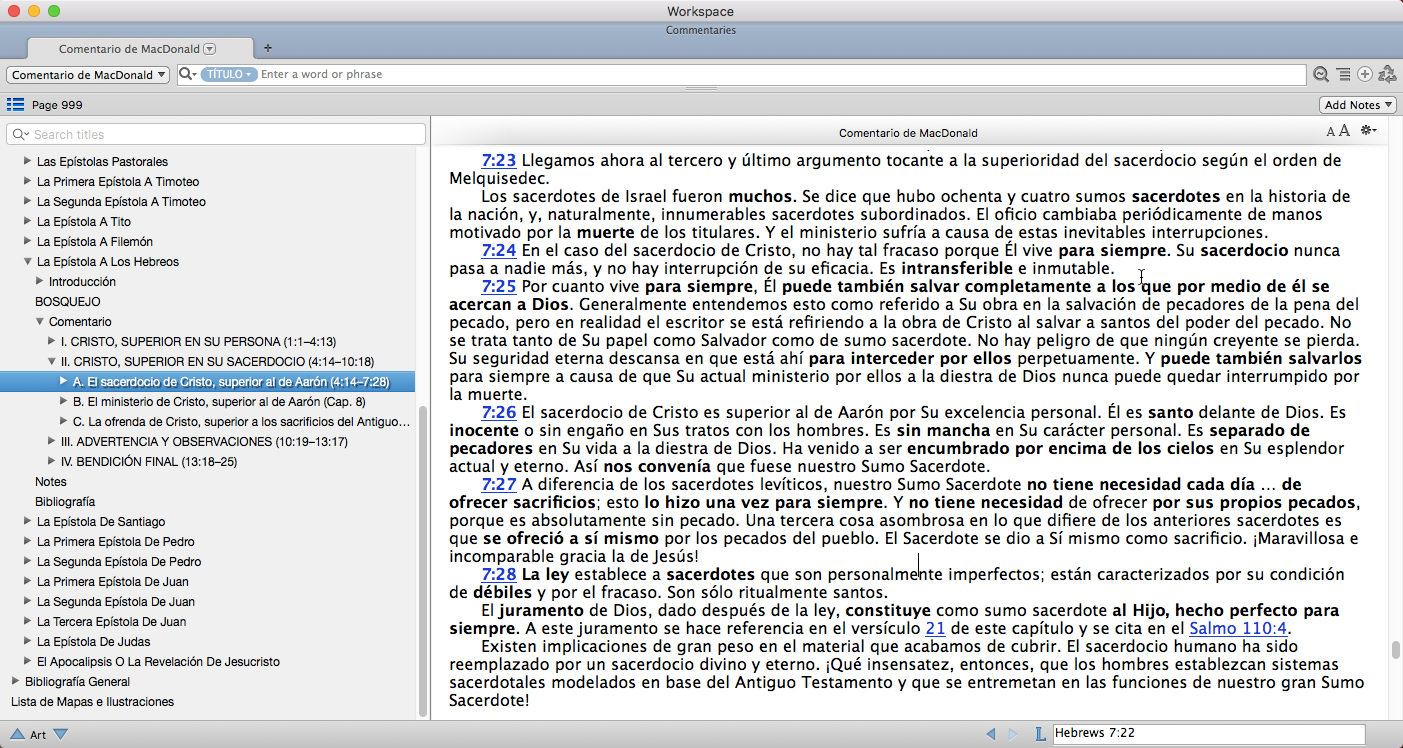Open the TÍTULO search field selector
This screenshot has height=748, width=1403.
(x=229, y=74)
